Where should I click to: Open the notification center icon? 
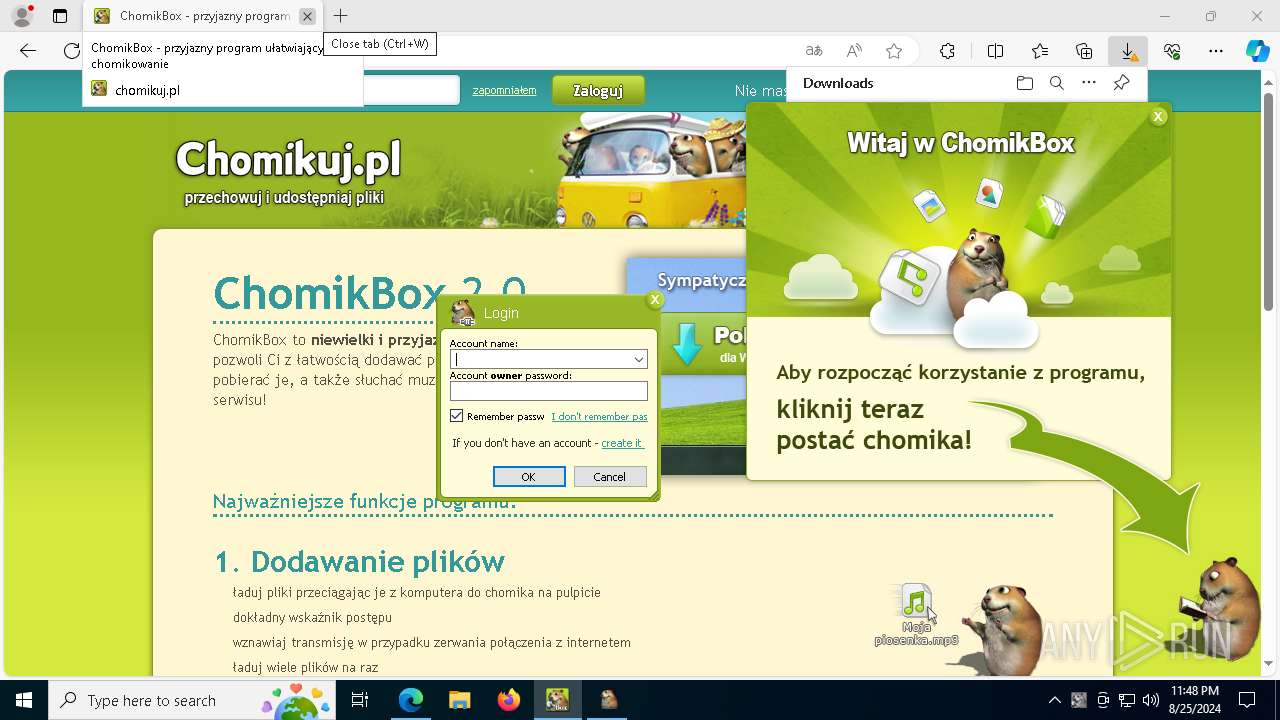1247,700
